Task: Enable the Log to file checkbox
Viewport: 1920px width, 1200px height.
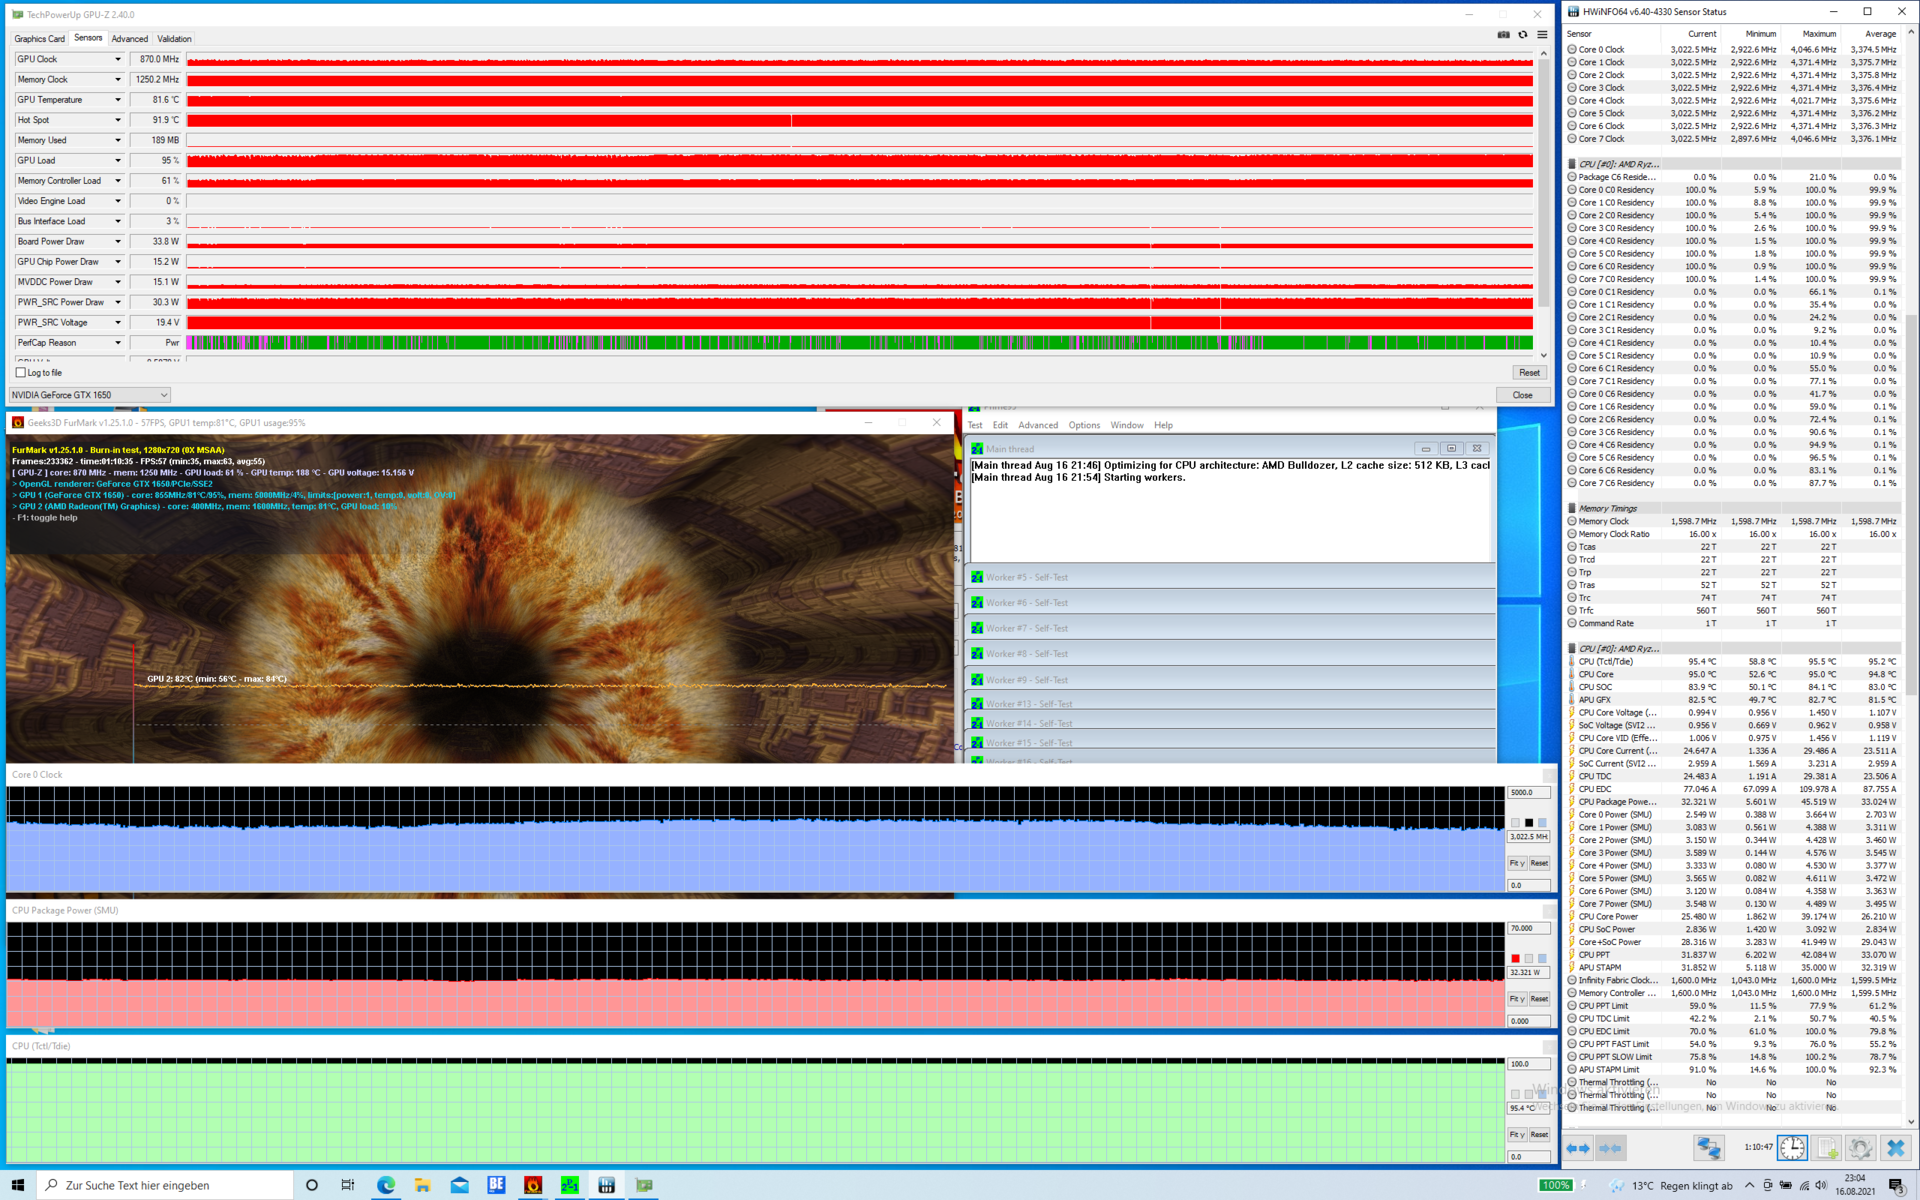Action: point(21,373)
